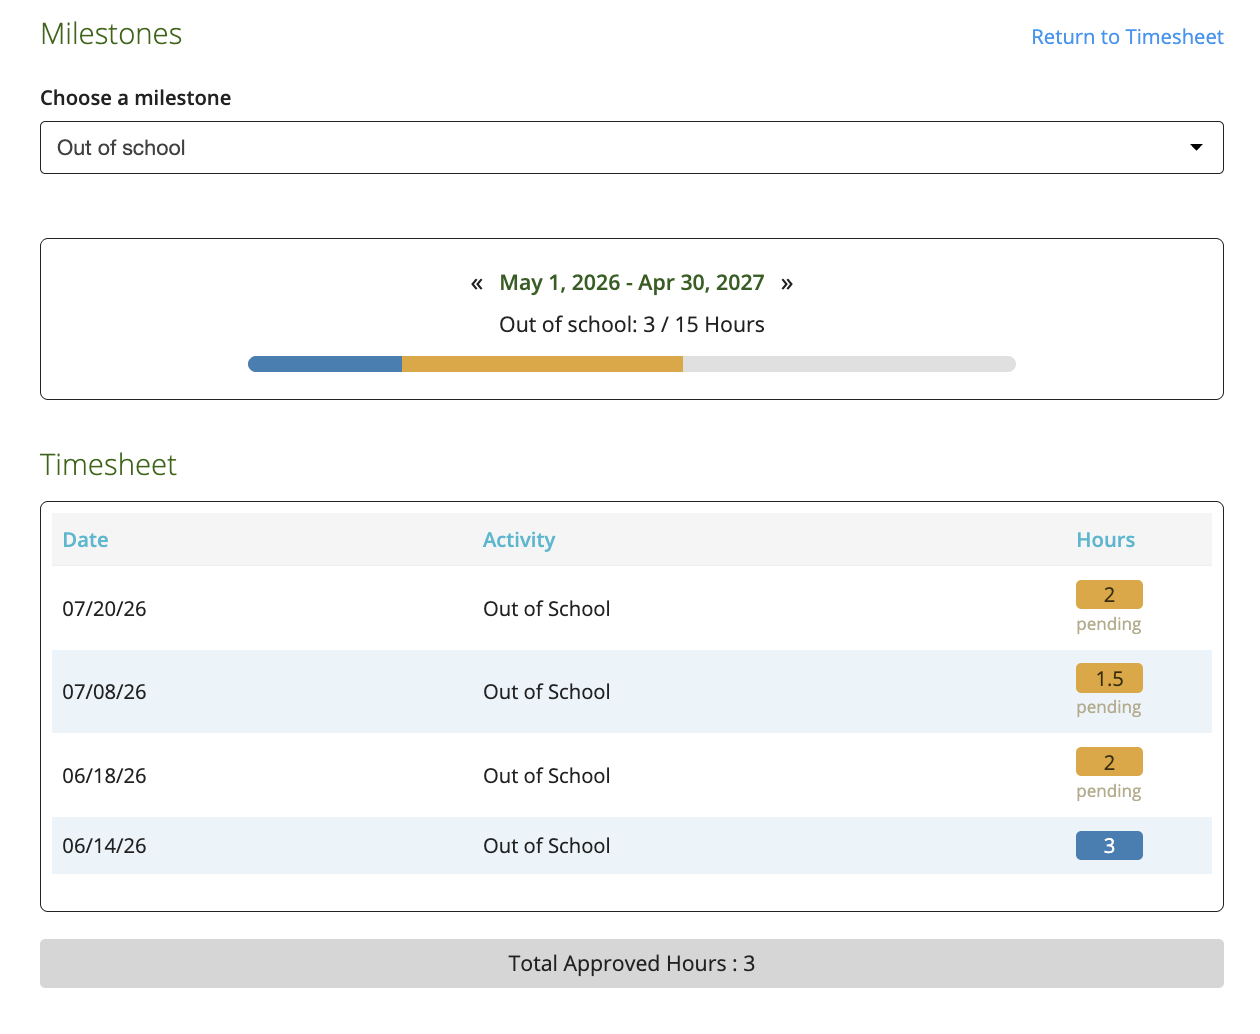
Task: Click the gray remaining portion of progress bar
Action: (849, 364)
